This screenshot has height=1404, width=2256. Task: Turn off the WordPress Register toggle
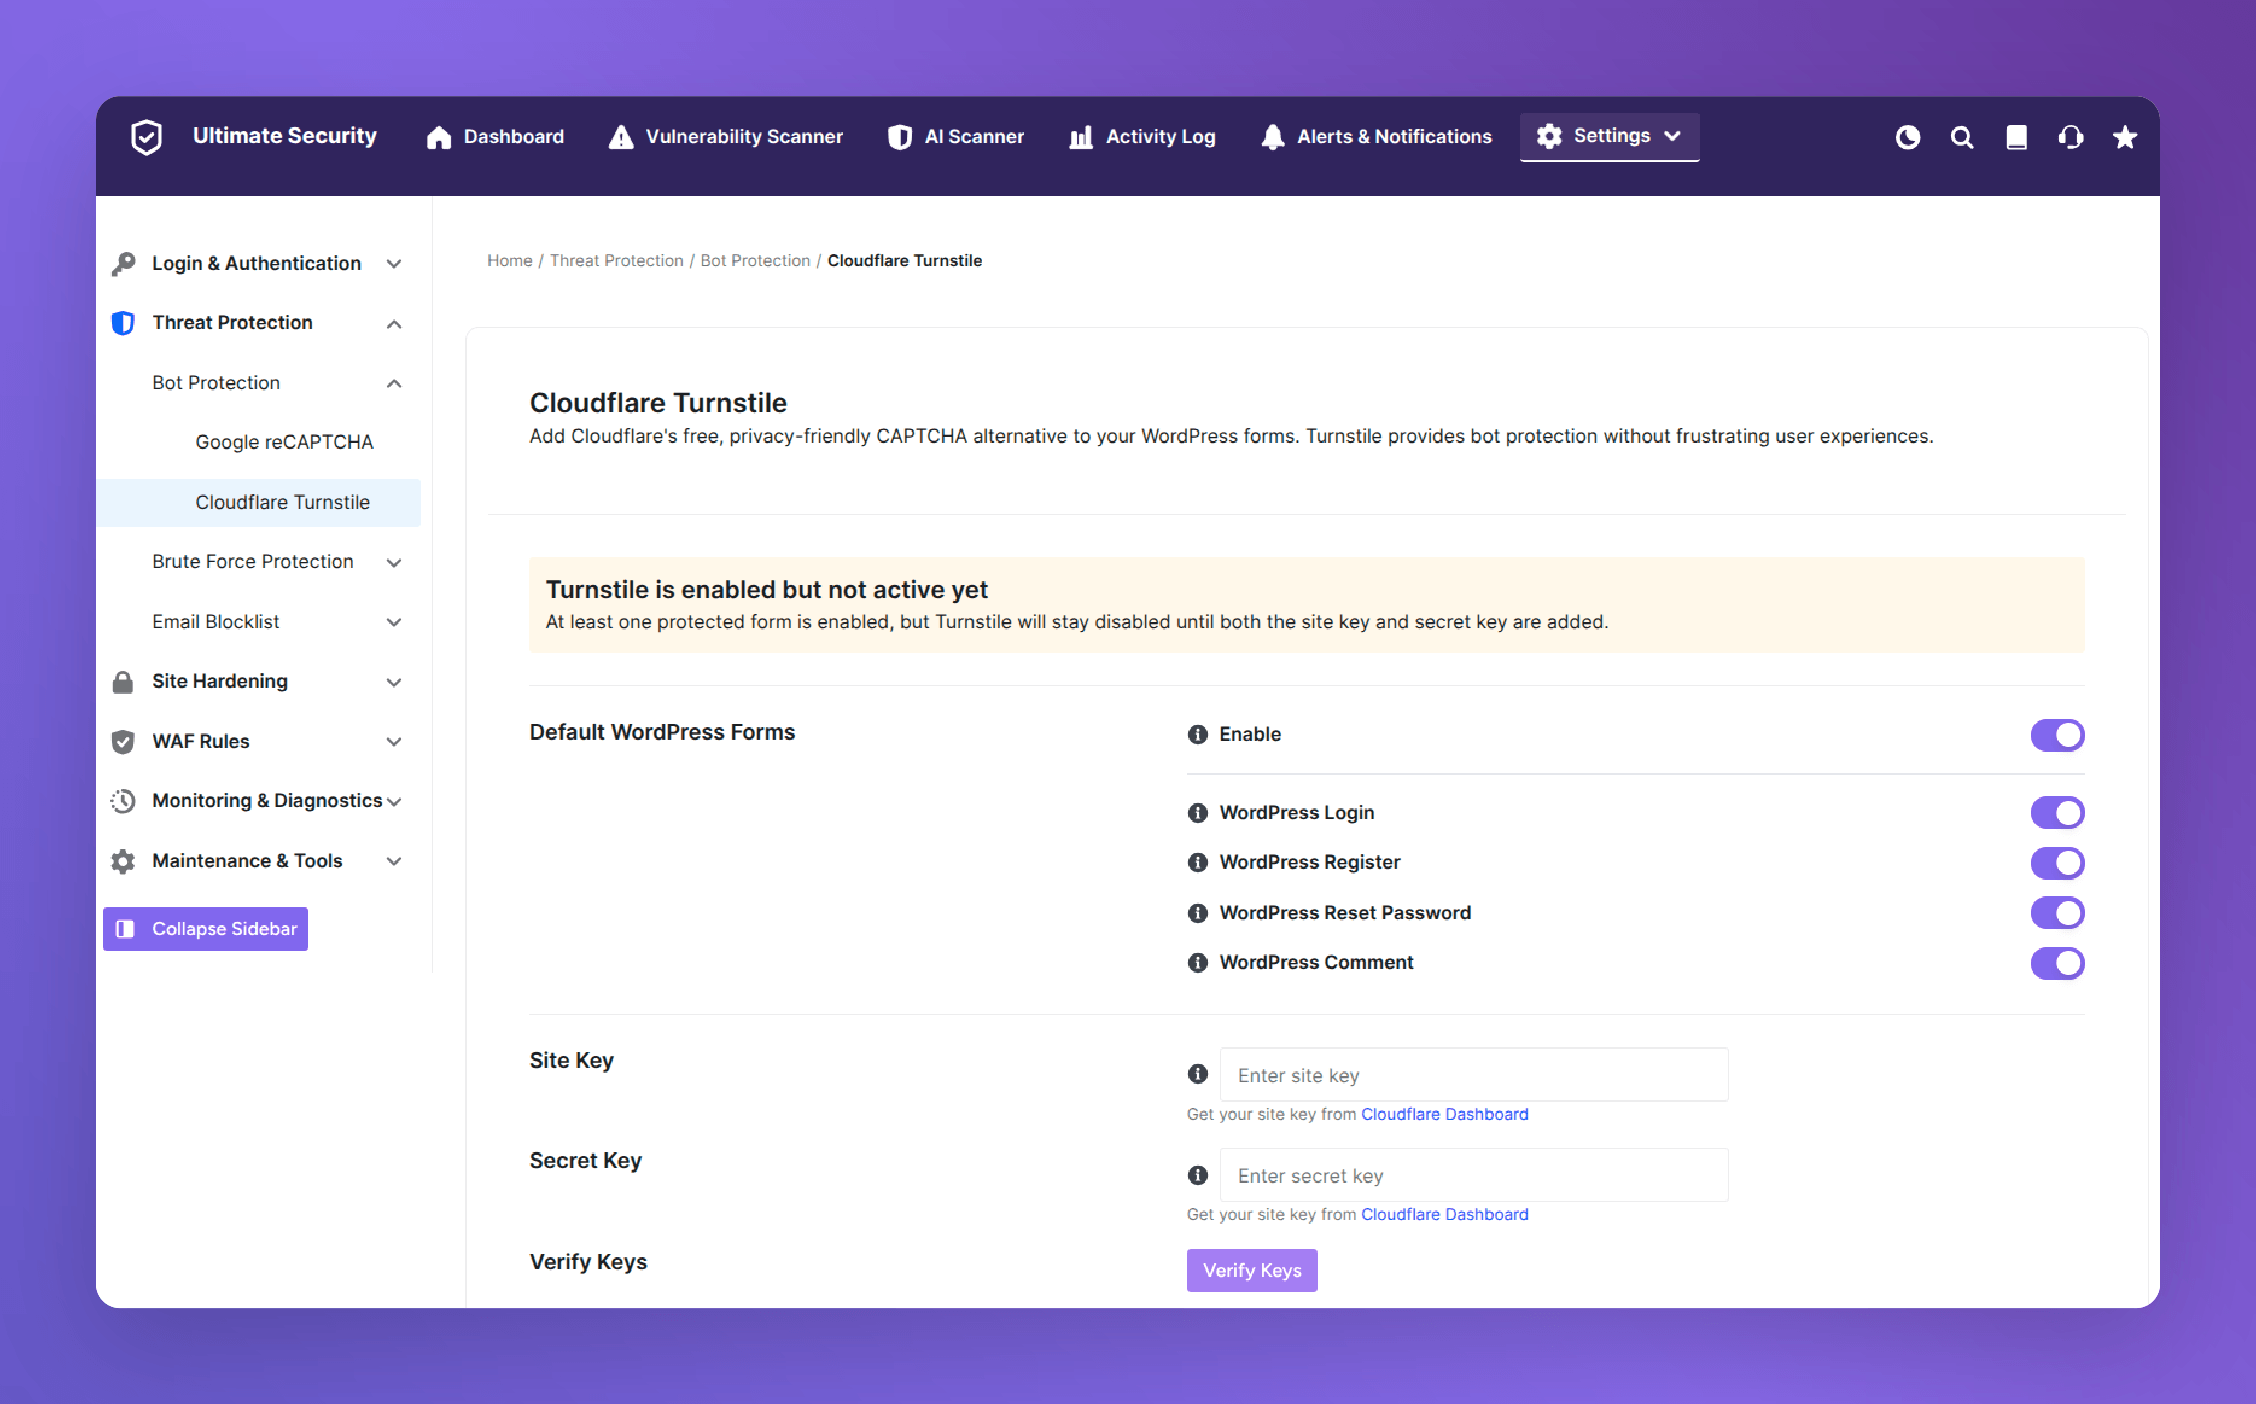[x=2057, y=863]
